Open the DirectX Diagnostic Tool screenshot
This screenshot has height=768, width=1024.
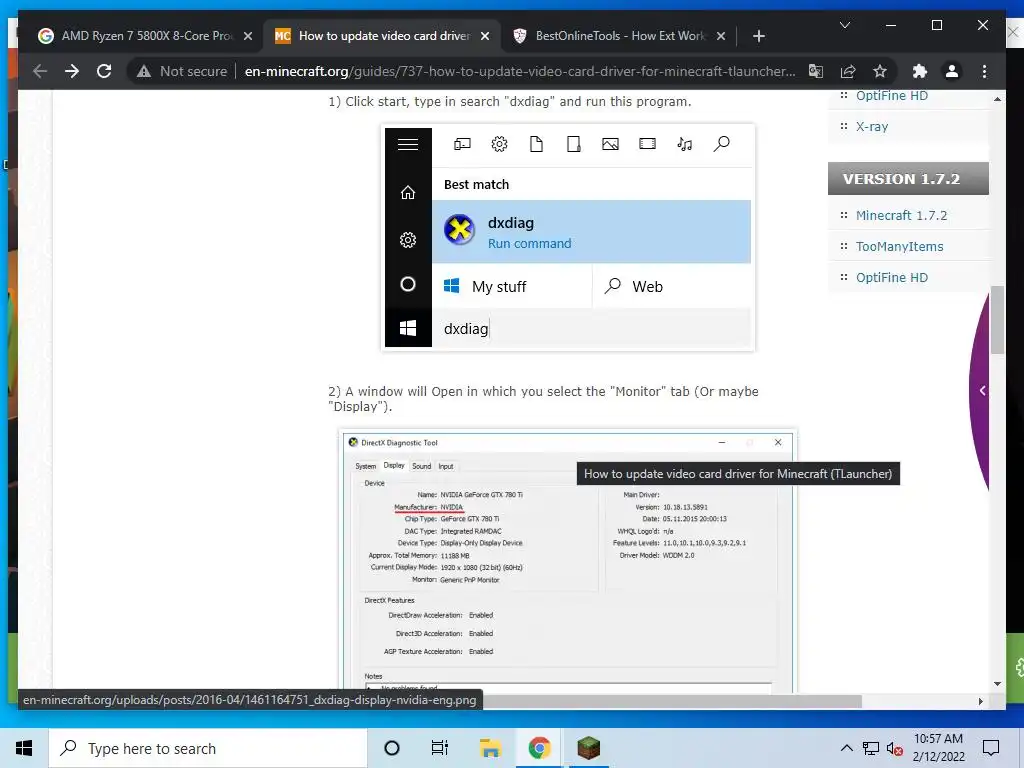point(568,560)
